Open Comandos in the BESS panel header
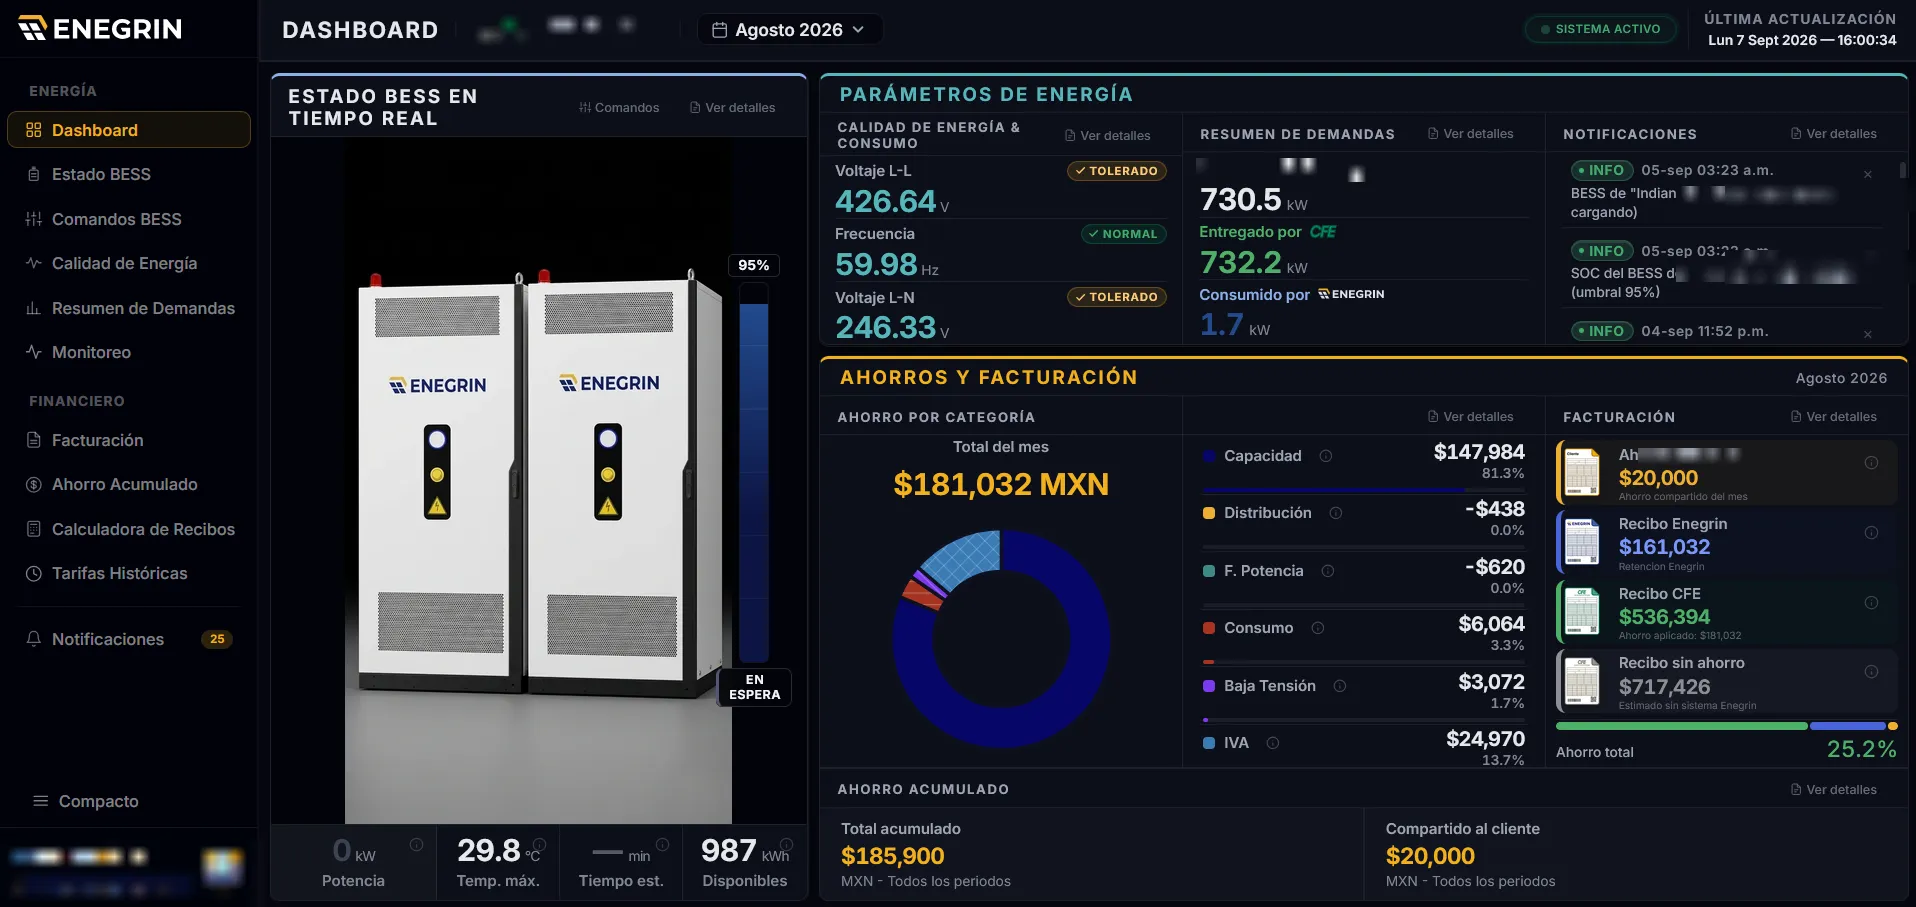Viewport: 1916px width, 907px height. click(619, 108)
